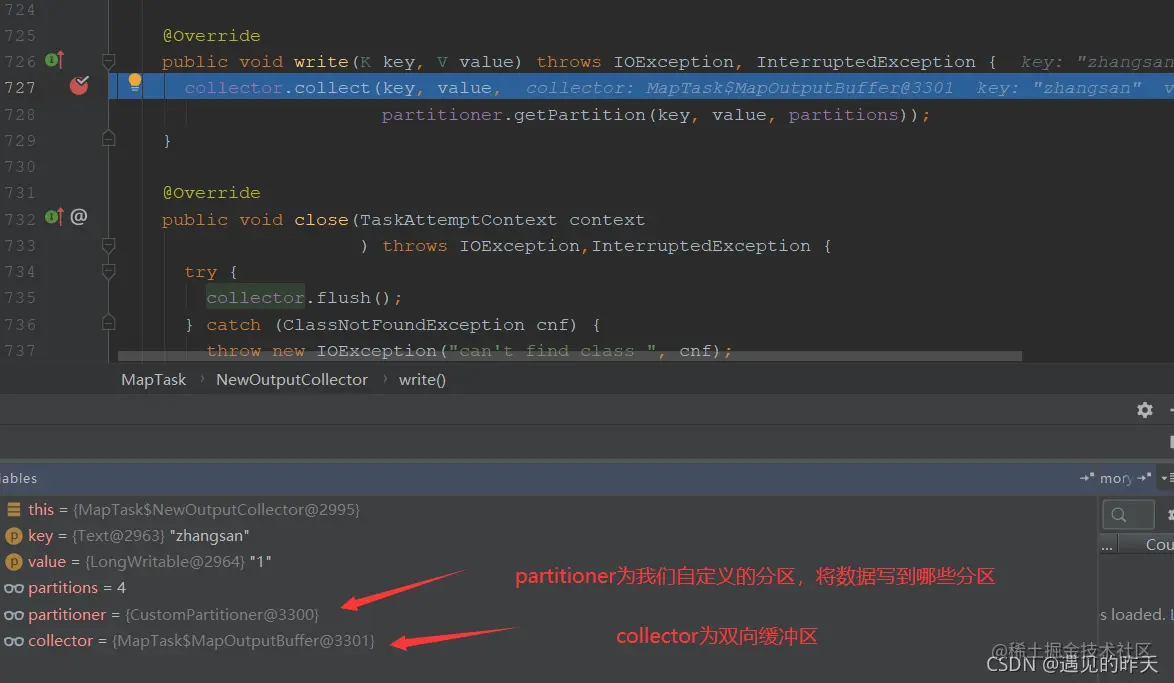
Task: Open the Memory tab in the debugger
Action: click(1116, 479)
